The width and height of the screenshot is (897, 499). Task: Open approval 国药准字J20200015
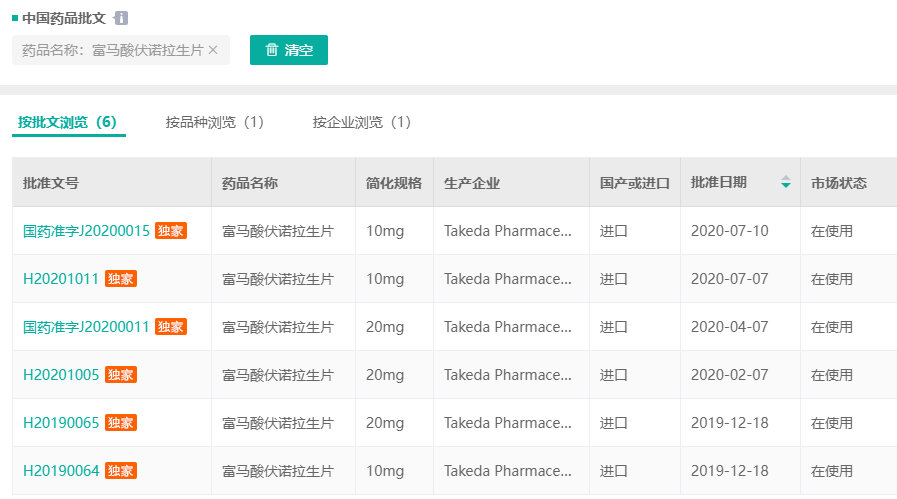(86, 231)
